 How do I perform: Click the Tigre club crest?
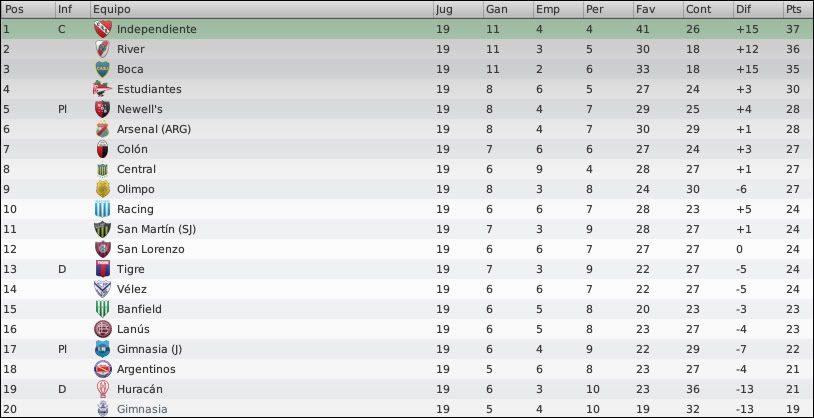pyautogui.click(x=103, y=269)
